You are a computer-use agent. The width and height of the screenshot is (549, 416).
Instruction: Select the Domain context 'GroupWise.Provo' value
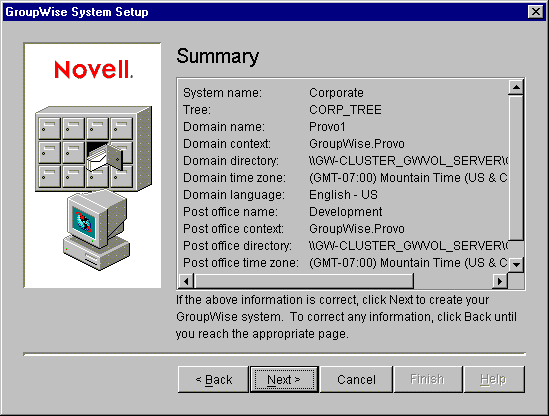357,144
